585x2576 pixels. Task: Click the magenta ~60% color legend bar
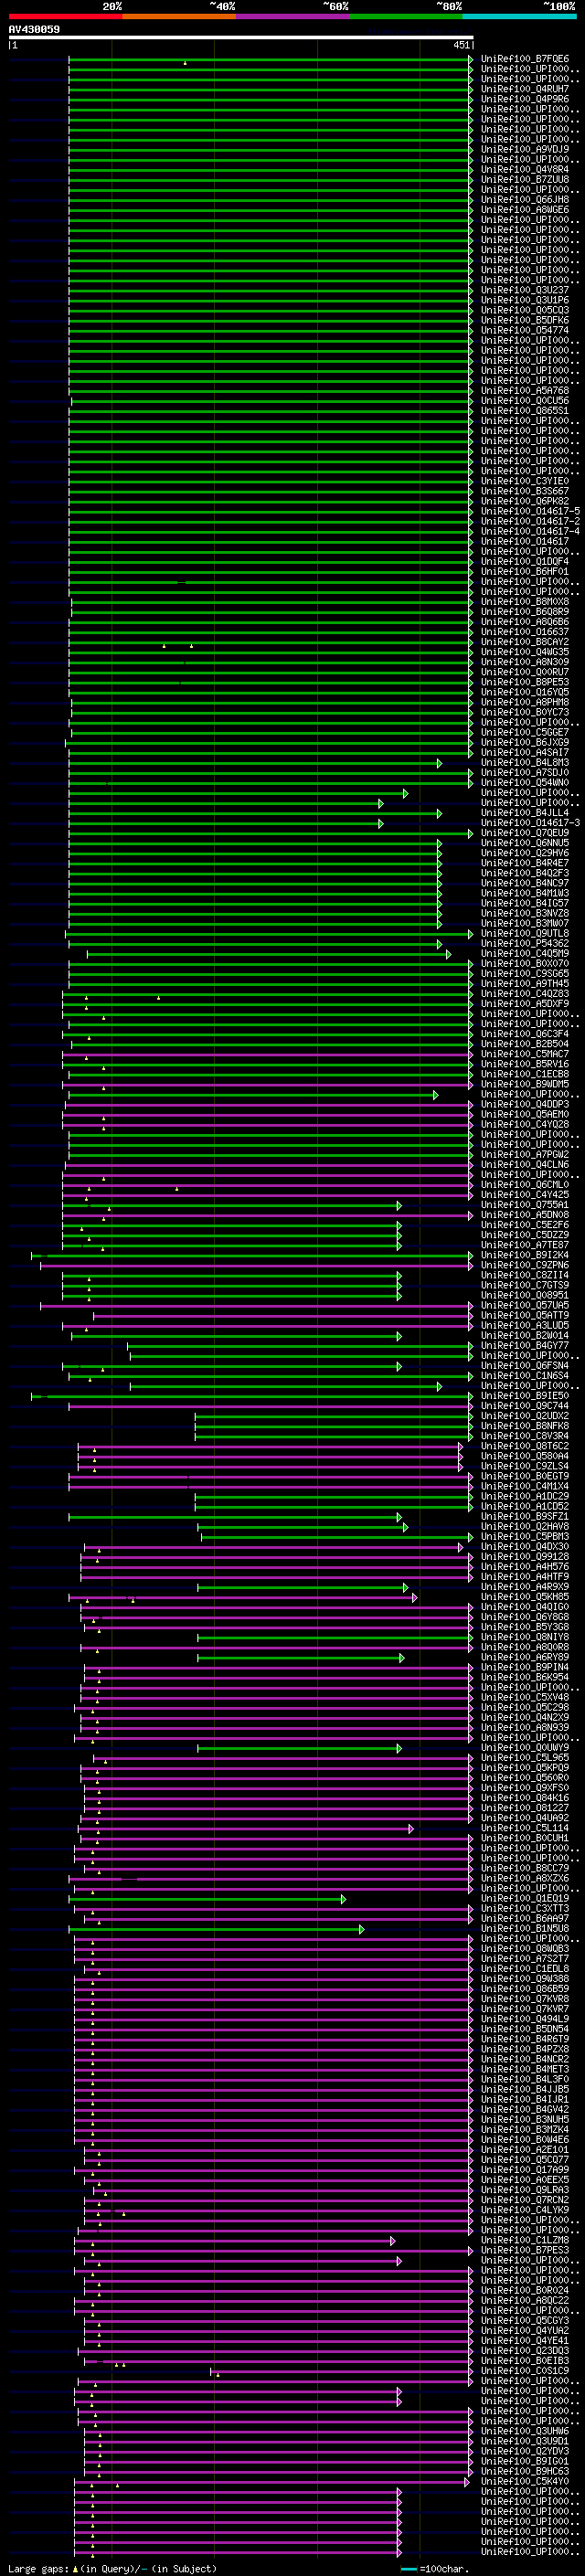pos(292,17)
